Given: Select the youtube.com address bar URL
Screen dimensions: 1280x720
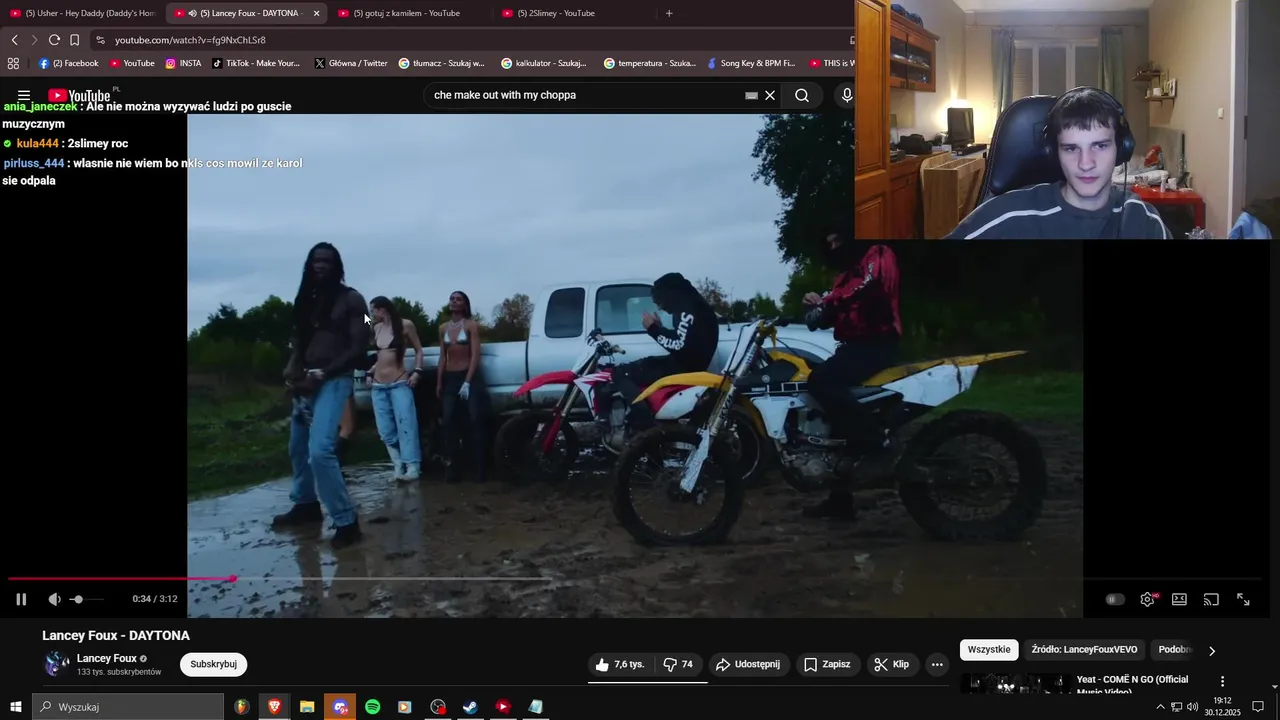Looking at the screenshot, I should [190, 40].
